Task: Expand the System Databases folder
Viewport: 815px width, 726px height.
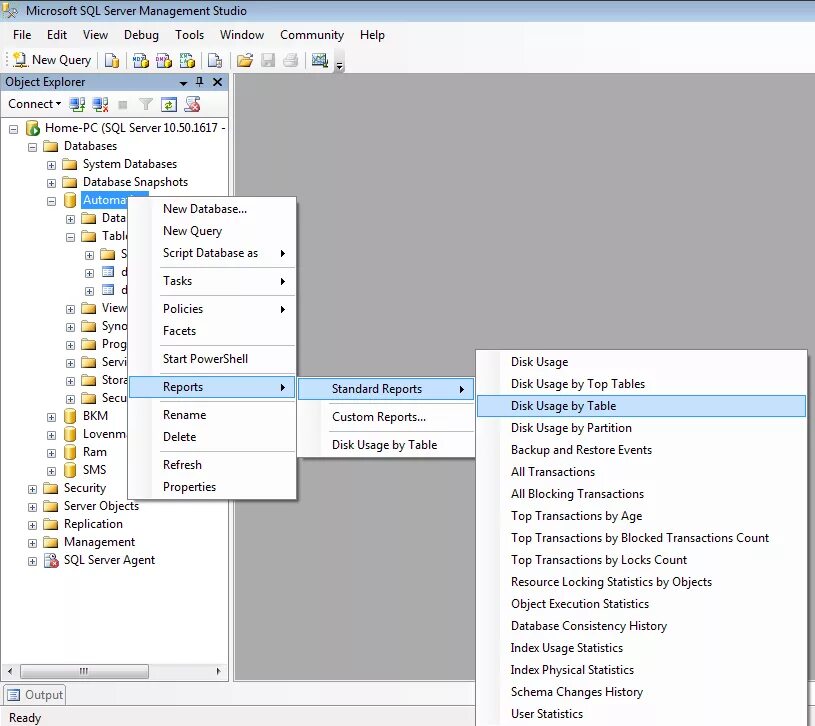Action: (51, 165)
